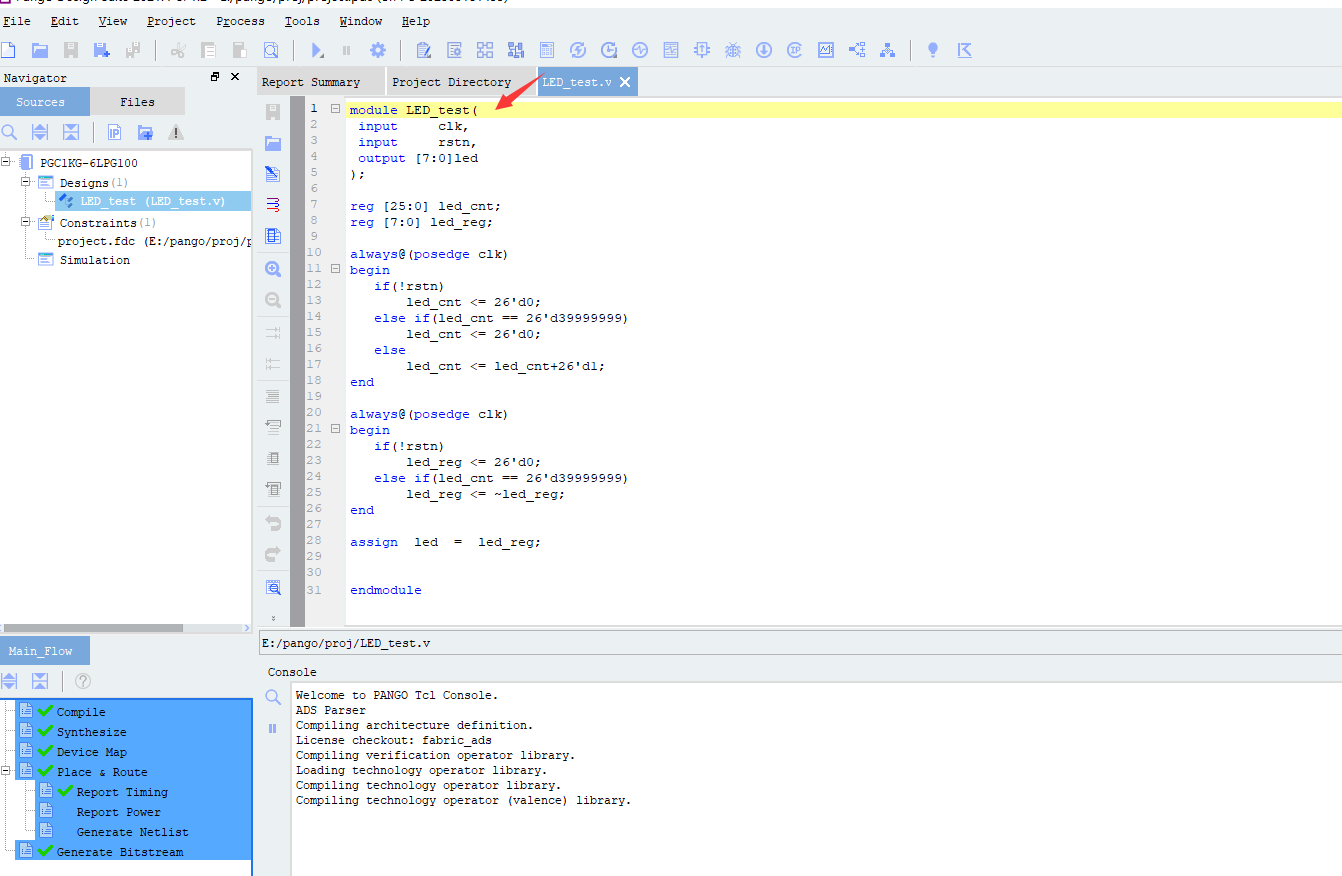Click the clipboard with pencil toolbar icon

click(423, 50)
